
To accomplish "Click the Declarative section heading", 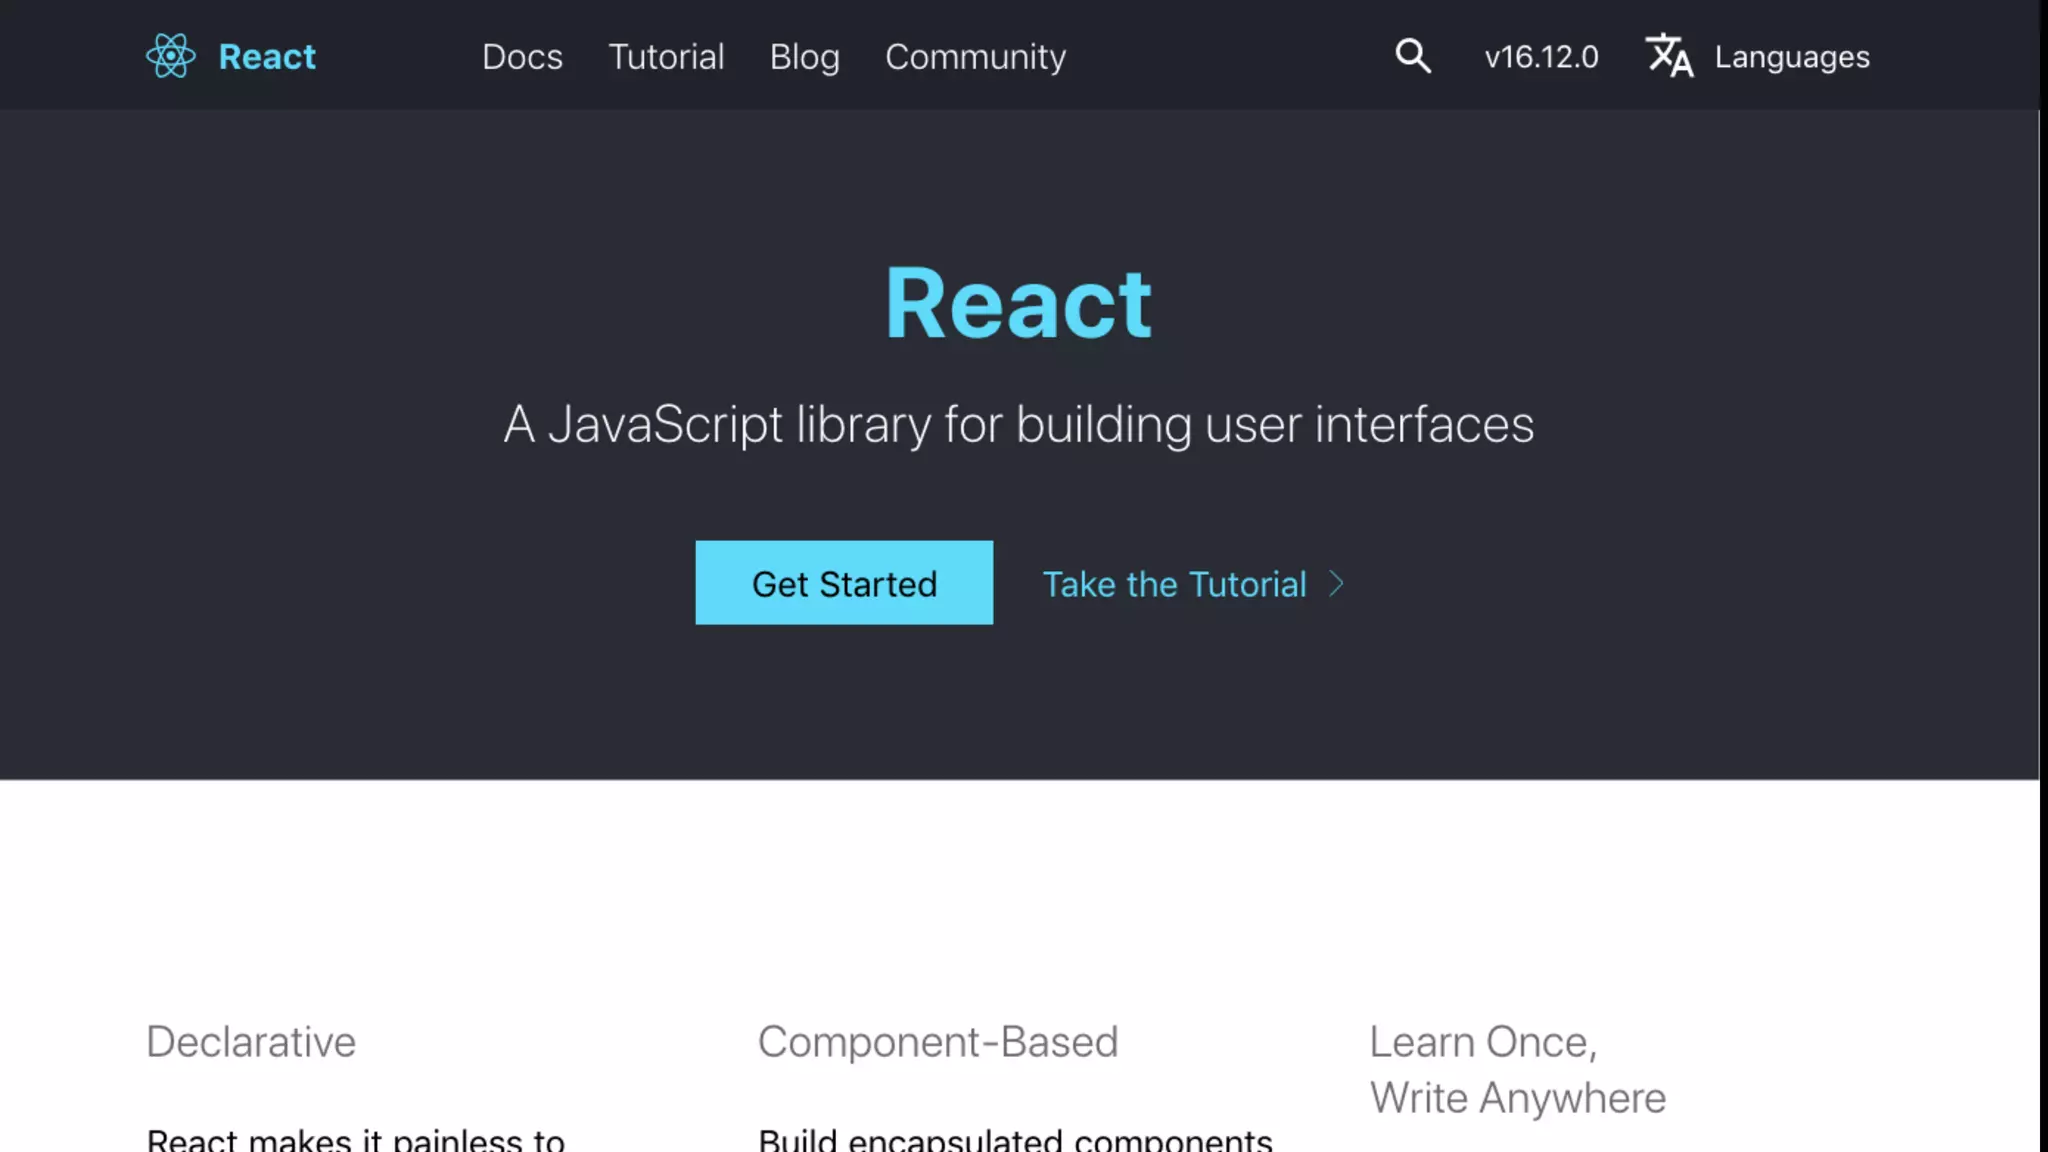I will coord(251,1042).
